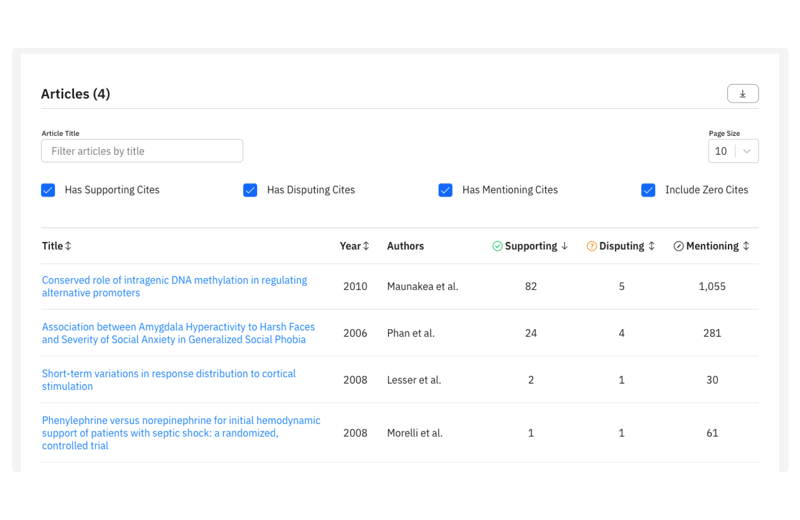Click the Disputing orange question icon
Viewport: 800px width, 520px height.
click(591, 246)
